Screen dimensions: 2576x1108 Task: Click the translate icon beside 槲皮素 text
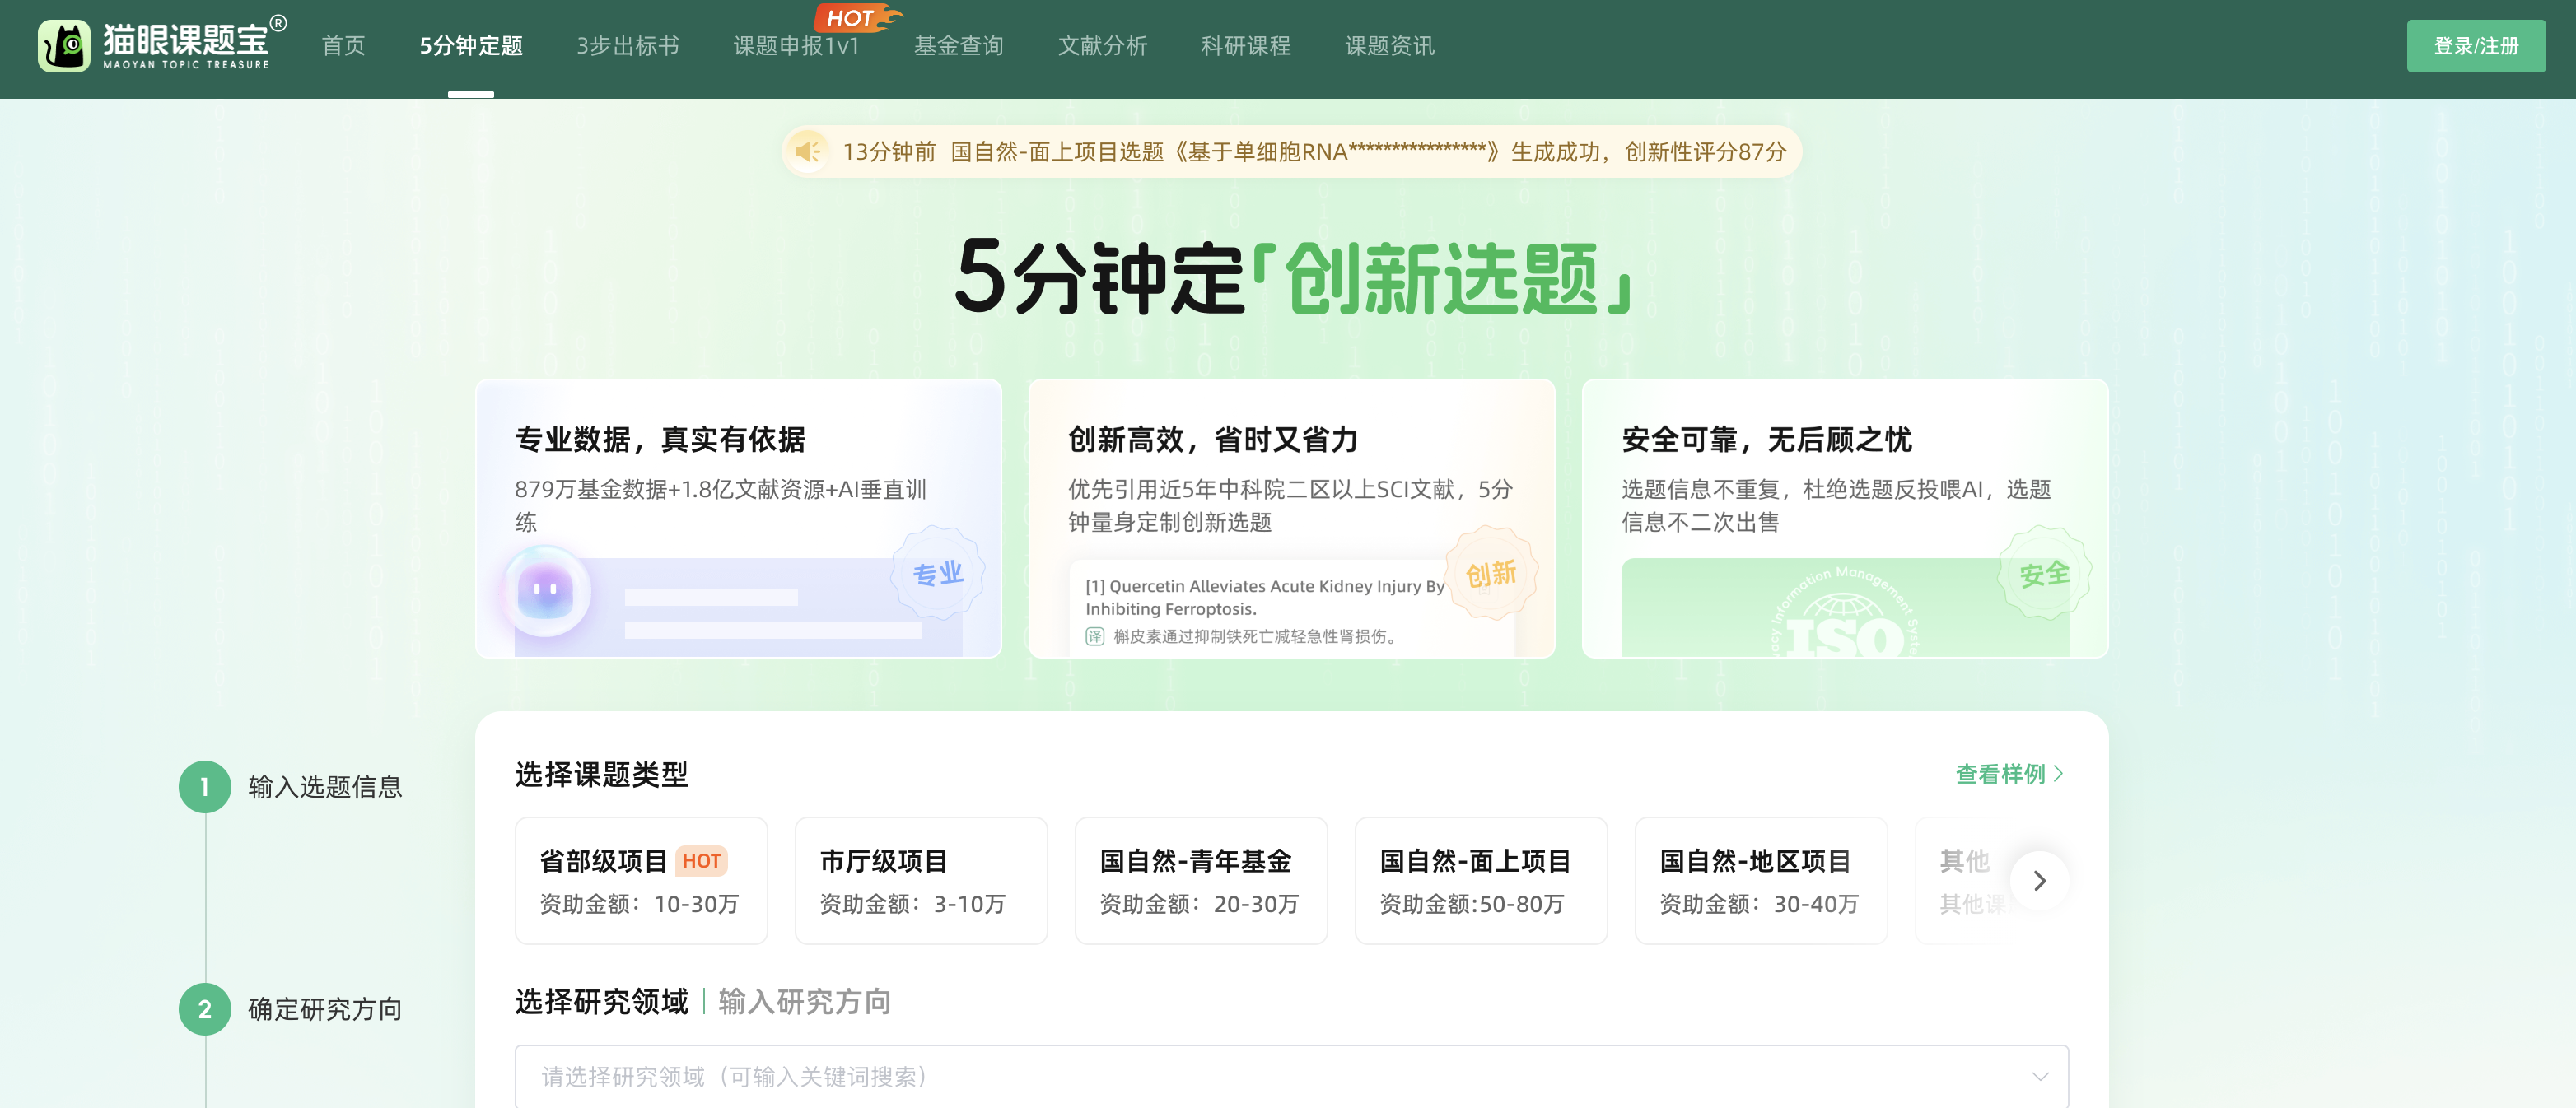(1095, 636)
